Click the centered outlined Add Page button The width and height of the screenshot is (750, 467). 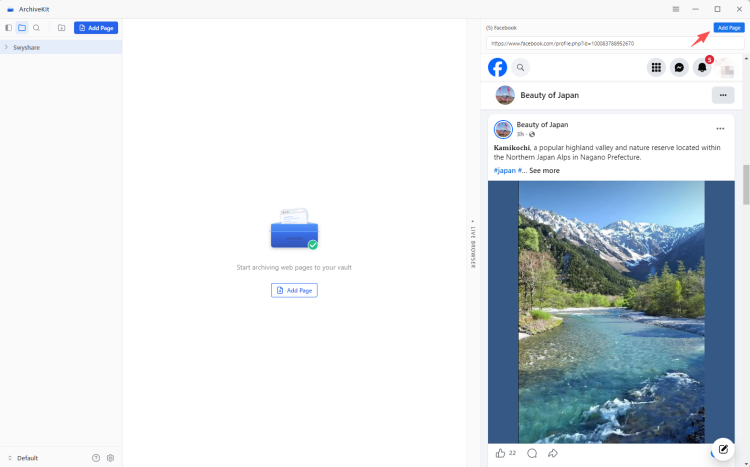click(294, 290)
